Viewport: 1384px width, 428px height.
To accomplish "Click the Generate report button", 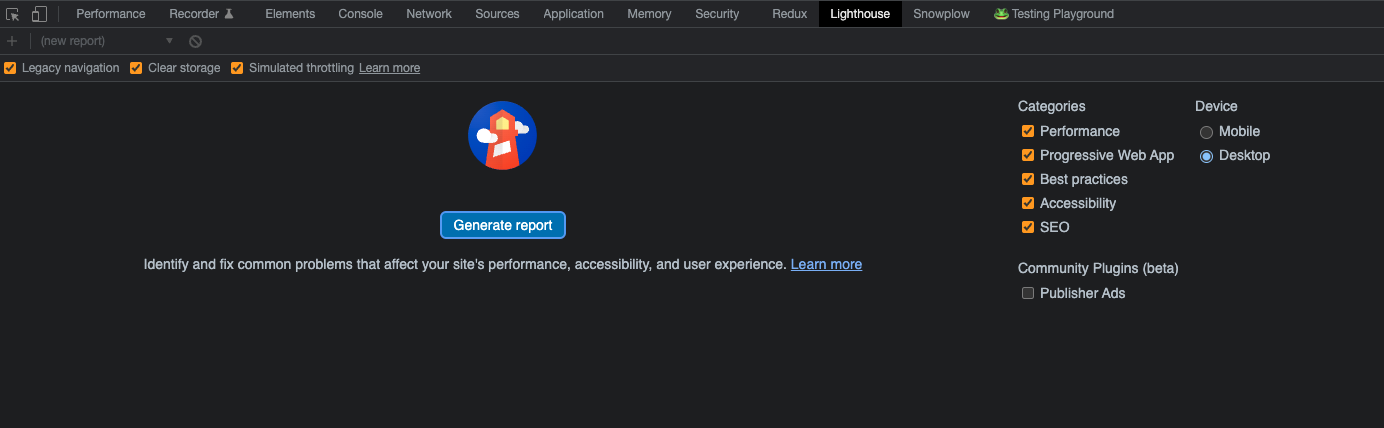I will (503, 225).
